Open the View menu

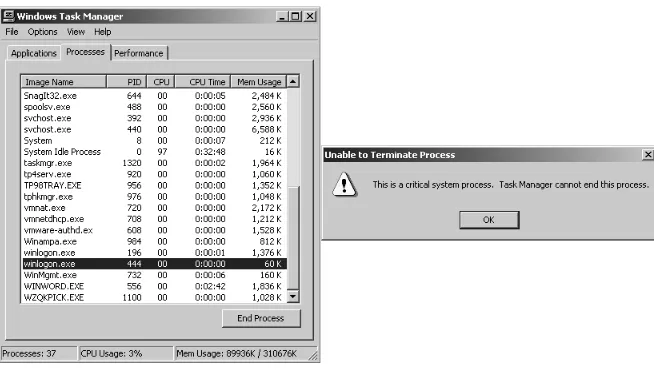(76, 32)
